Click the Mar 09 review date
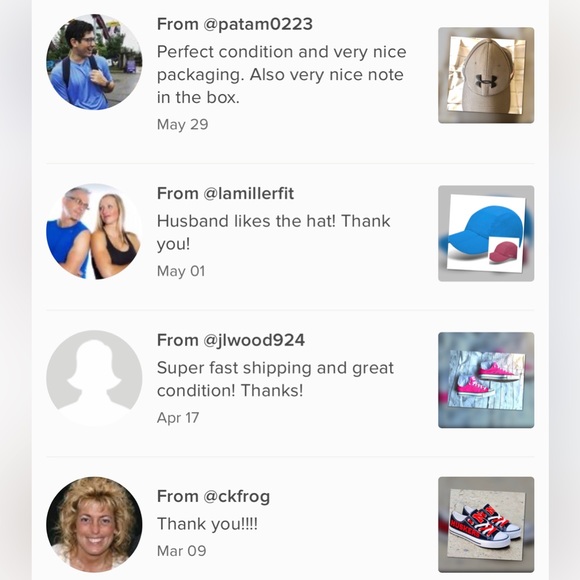This screenshot has width=580, height=580. click(x=182, y=551)
